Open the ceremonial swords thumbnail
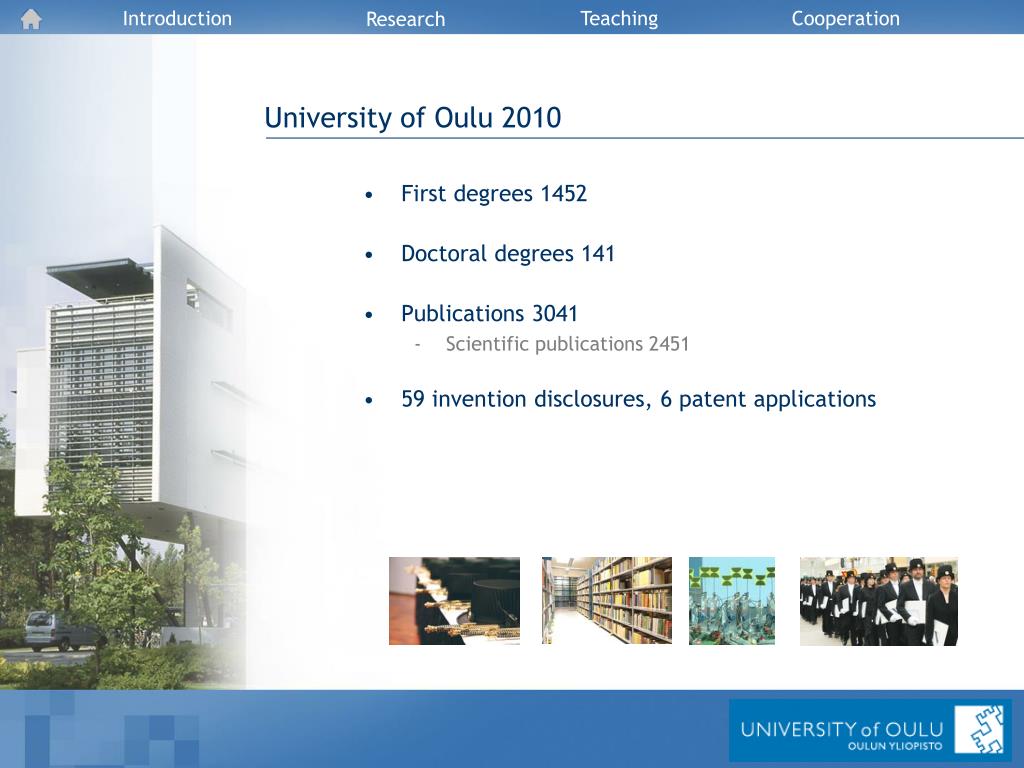 pos(455,601)
